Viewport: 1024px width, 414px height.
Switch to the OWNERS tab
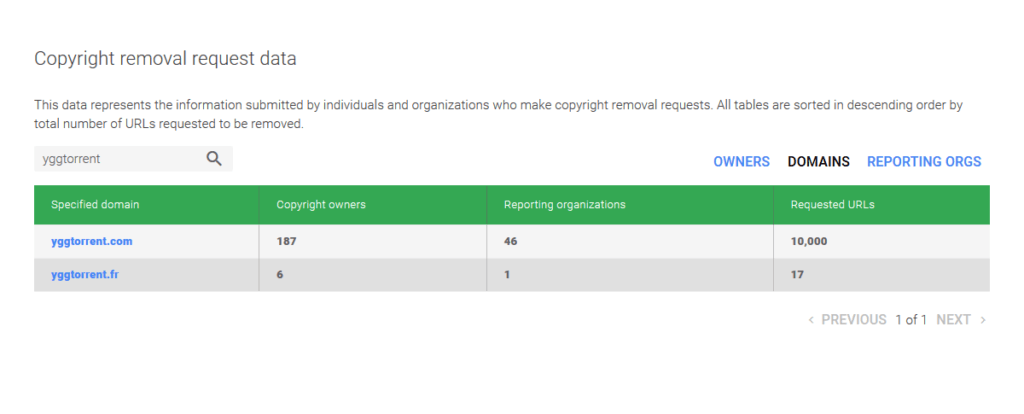(x=741, y=161)
